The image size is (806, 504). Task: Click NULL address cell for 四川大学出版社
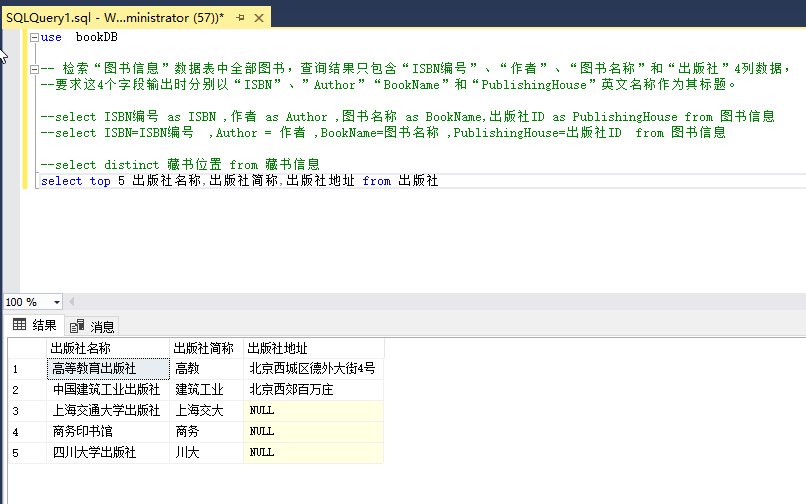point(314,453)
